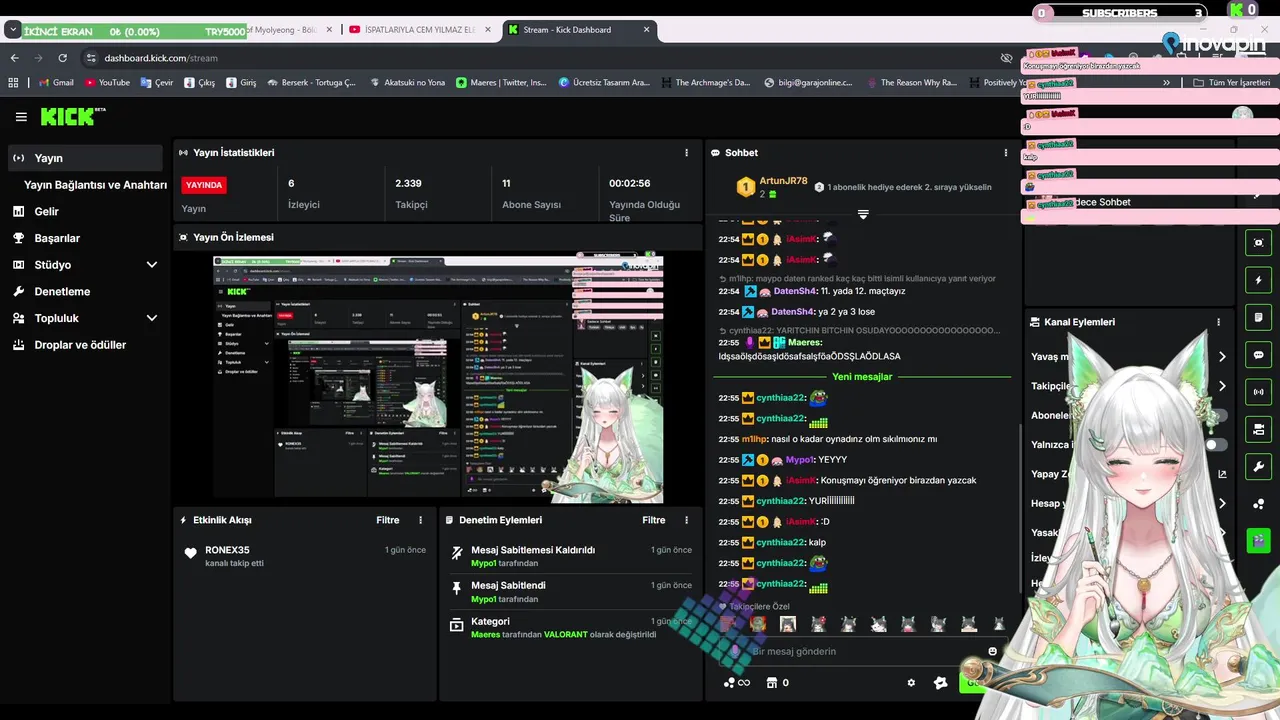Open Sohbet panel three-dot menu
Screen dimensions: 1280x720
[x=1006, y=153]
